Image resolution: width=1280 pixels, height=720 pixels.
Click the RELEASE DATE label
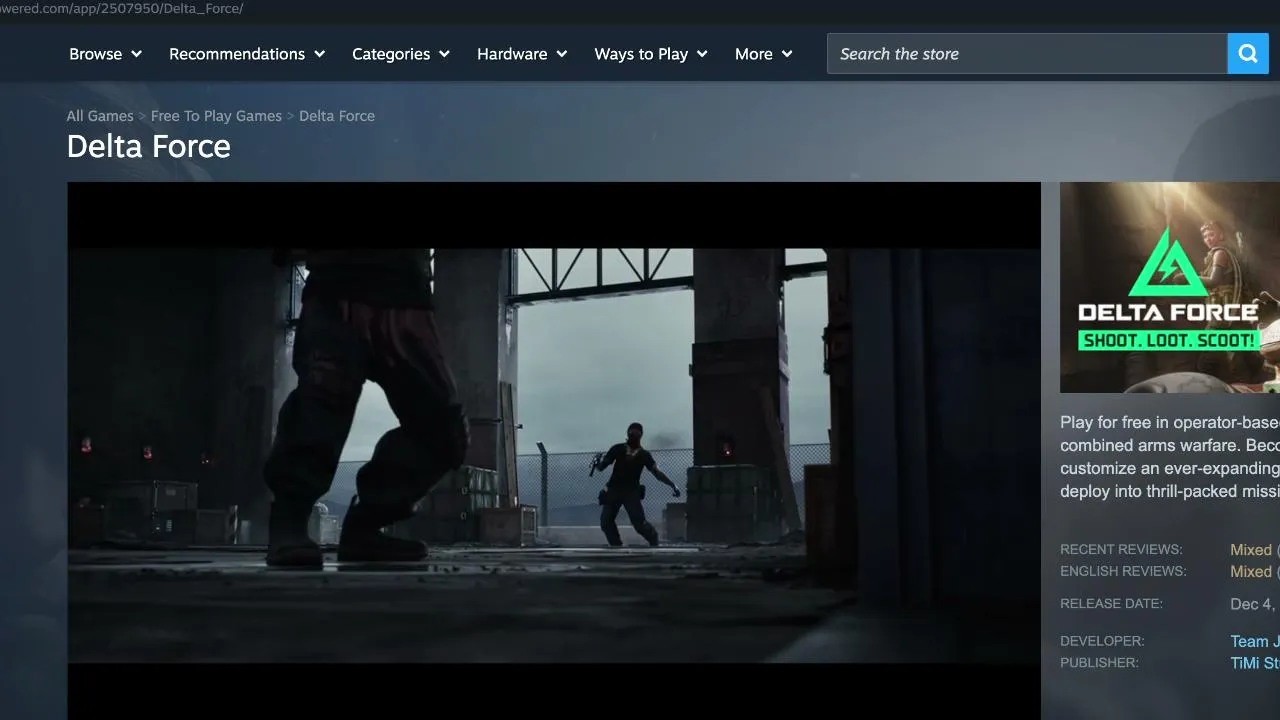[x=1111, y=604]
